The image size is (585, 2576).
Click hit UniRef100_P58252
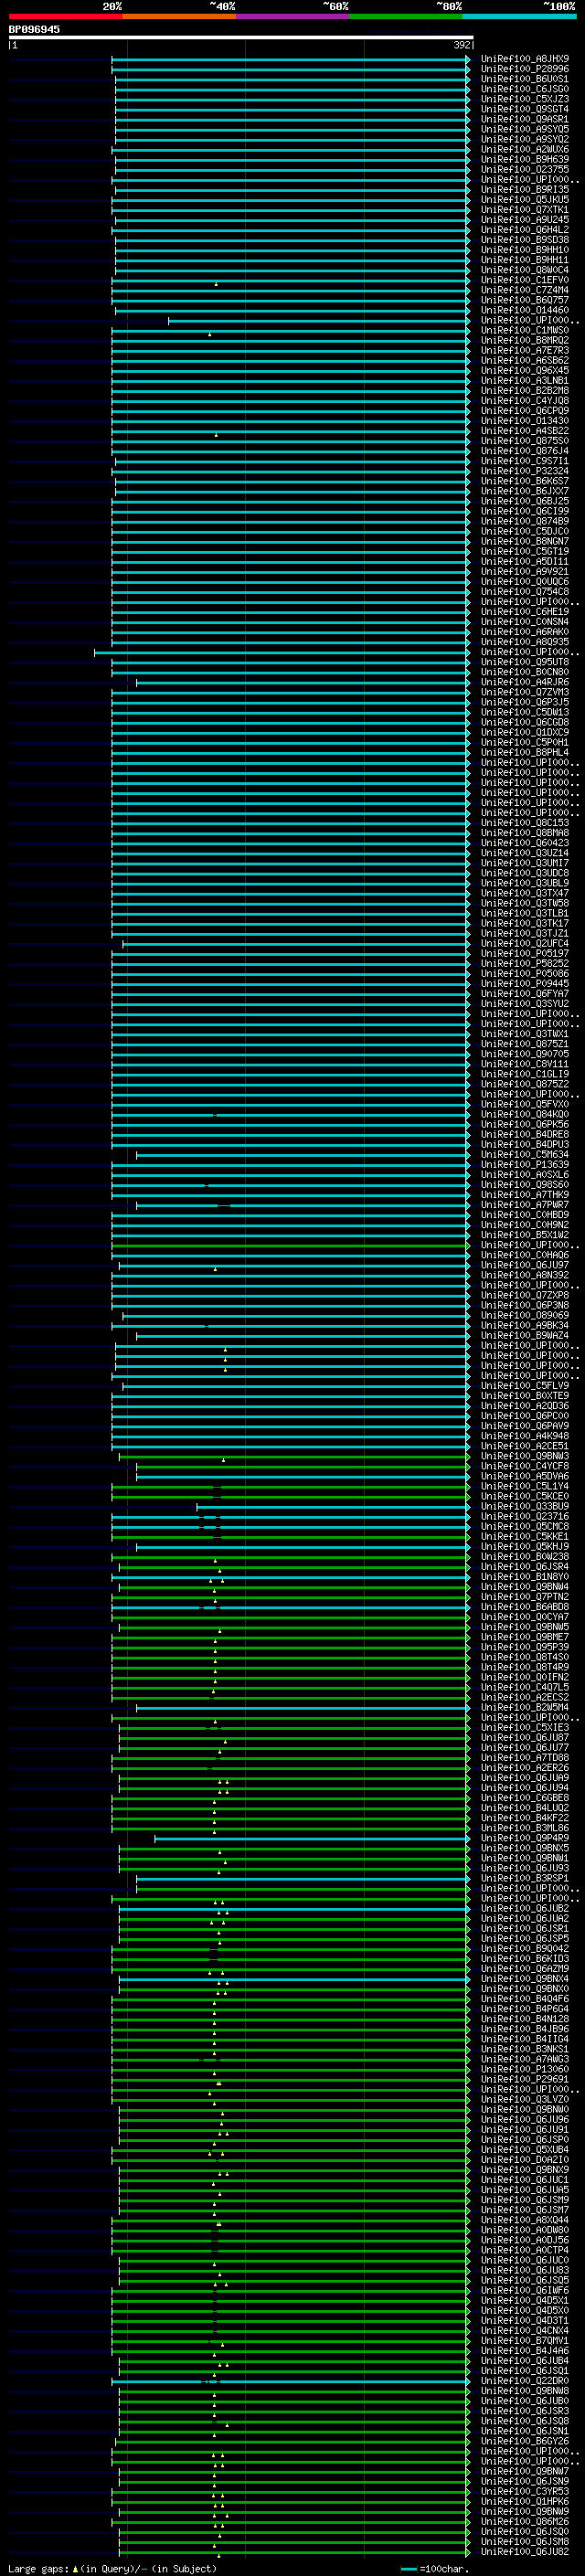[525, 963]
